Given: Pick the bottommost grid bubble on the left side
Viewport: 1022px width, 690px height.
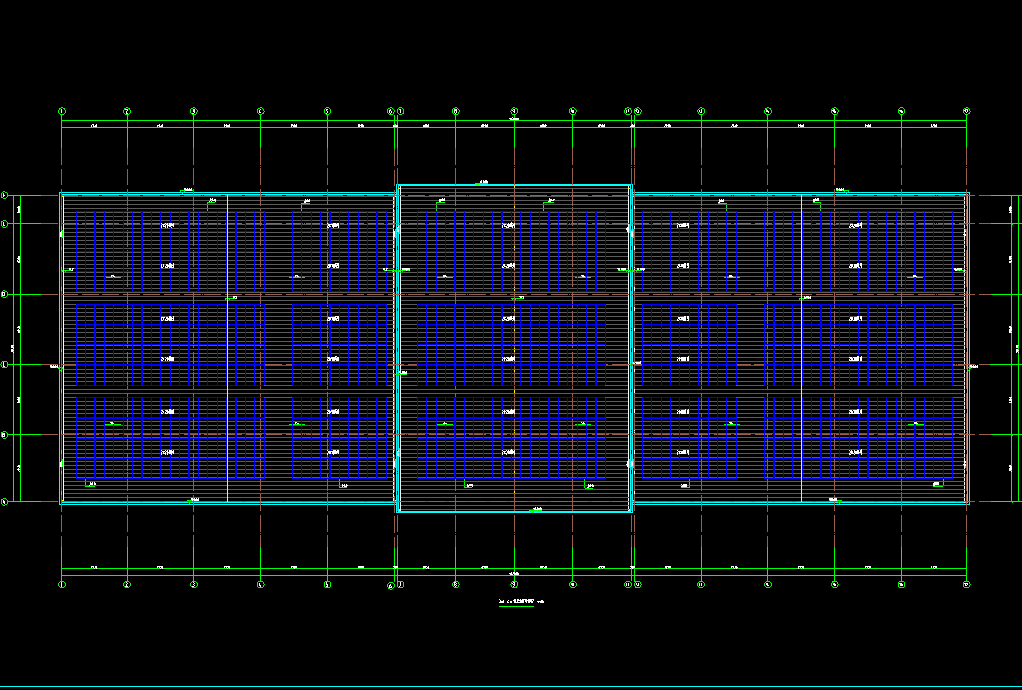Looking at the screenshot, I should click(4, 502).
